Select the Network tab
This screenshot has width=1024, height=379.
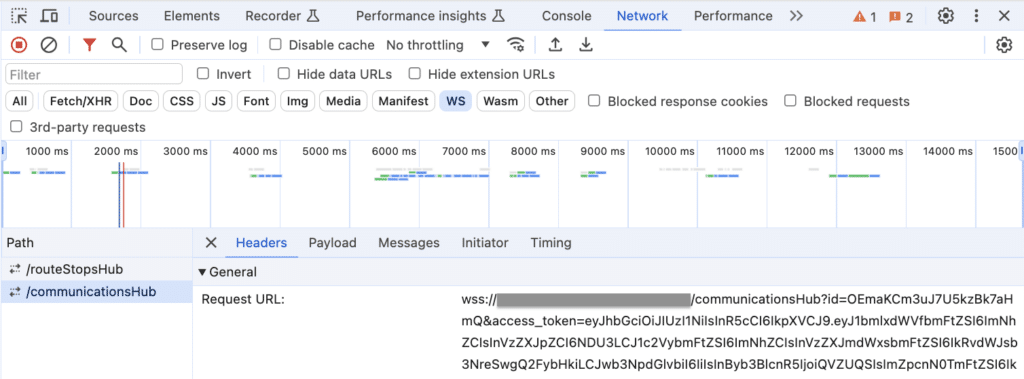[643, 16]
